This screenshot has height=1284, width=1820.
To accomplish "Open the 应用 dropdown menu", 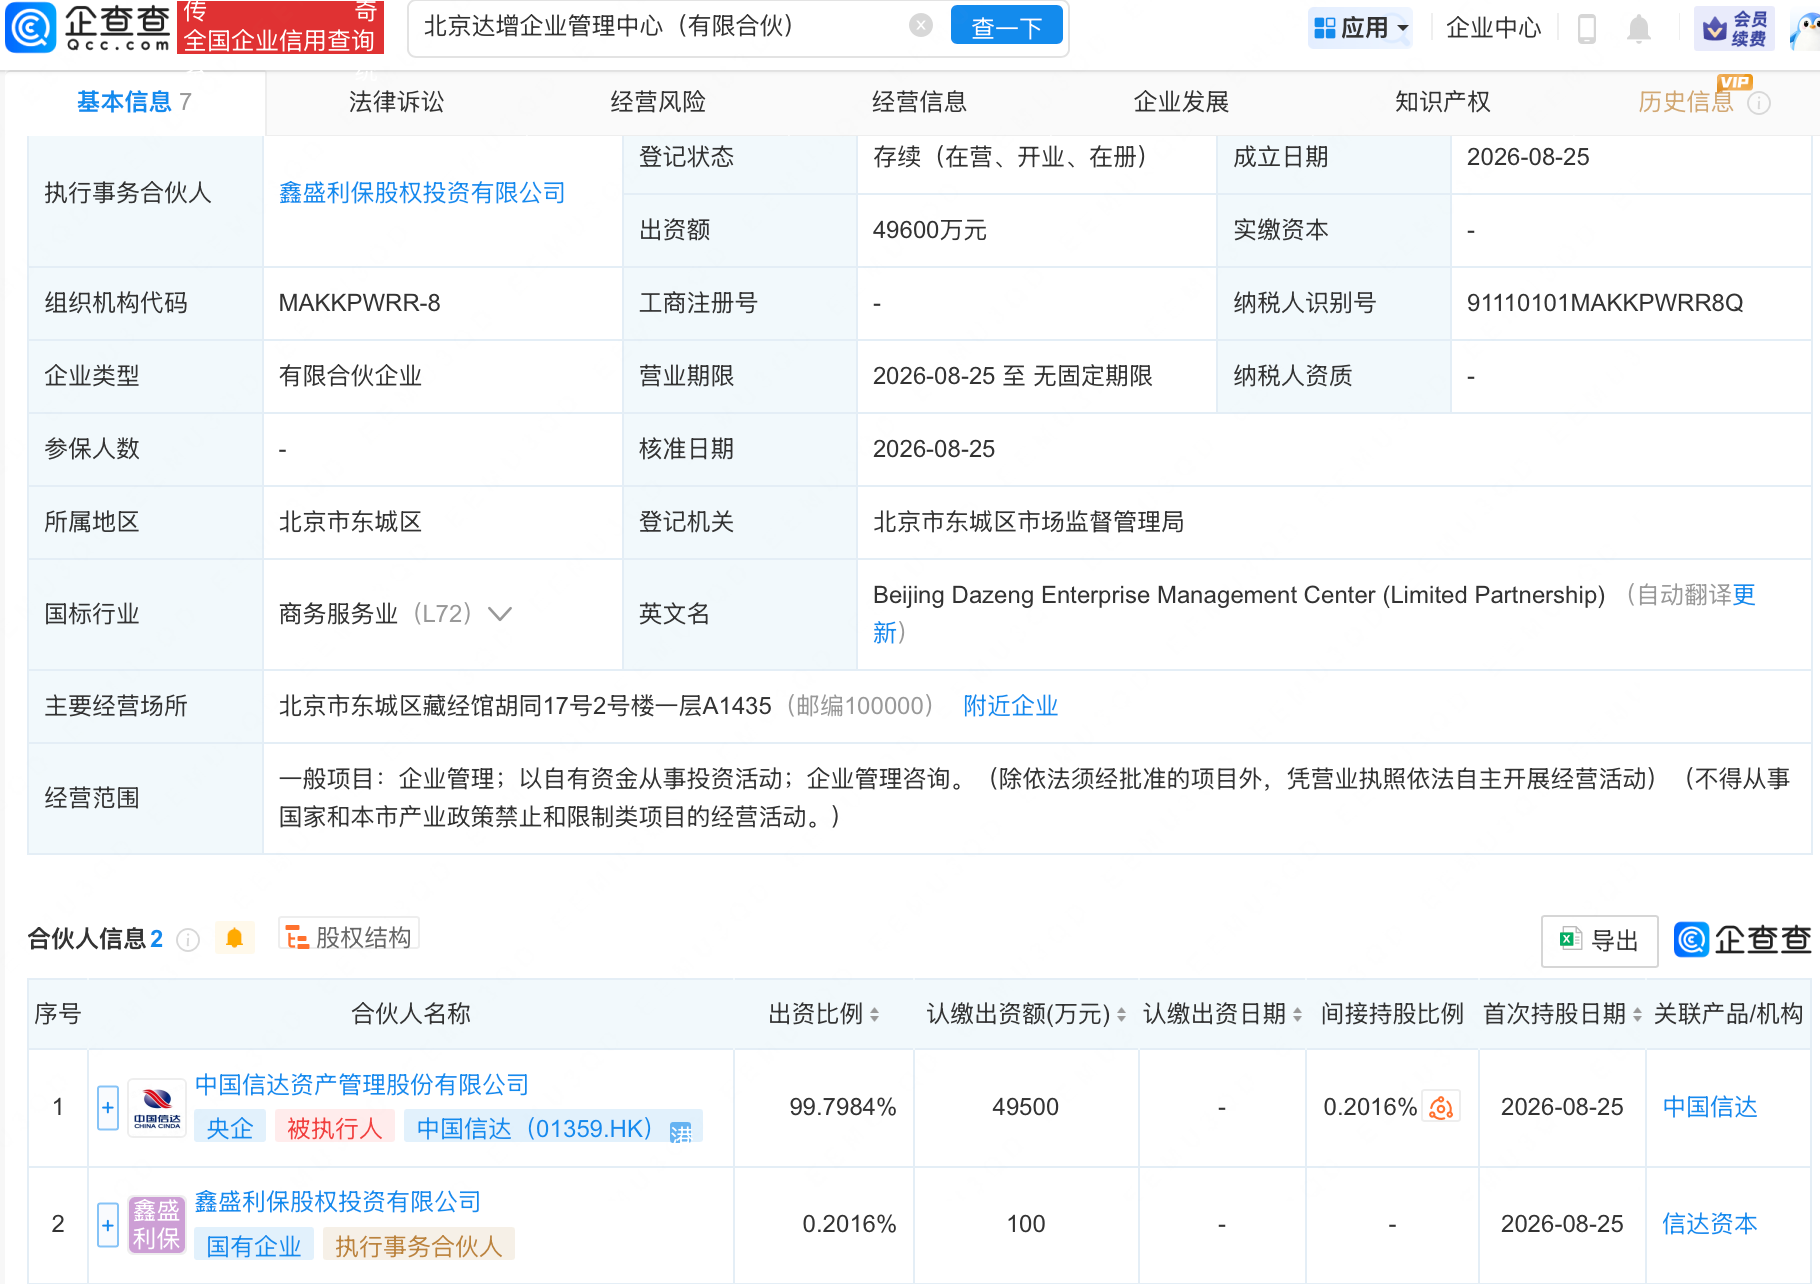I will coord(1361,28).
